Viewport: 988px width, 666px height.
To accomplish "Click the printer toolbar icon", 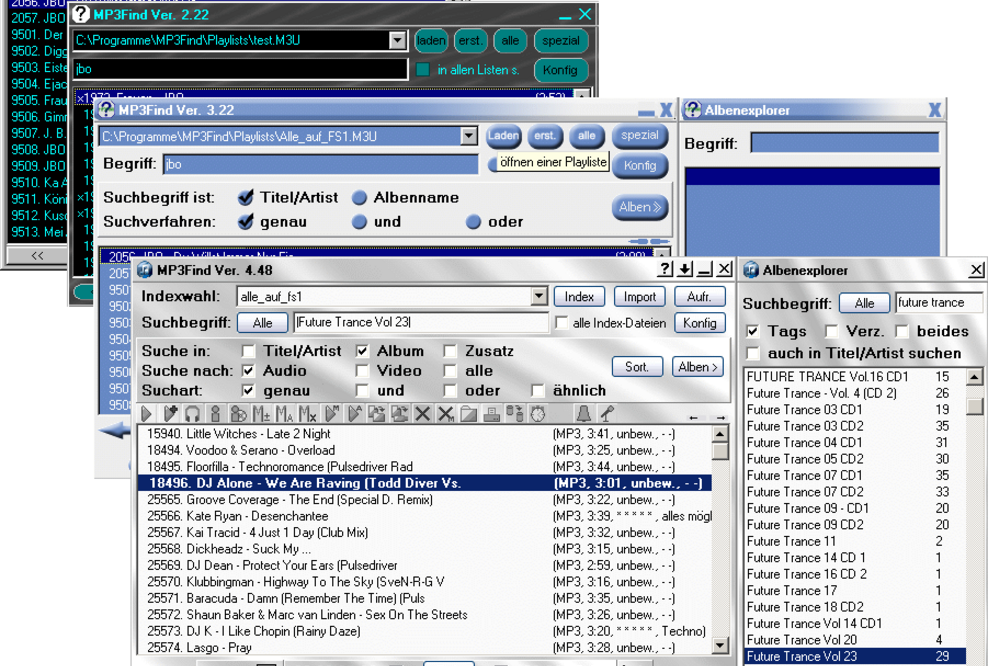I will 493,412.
